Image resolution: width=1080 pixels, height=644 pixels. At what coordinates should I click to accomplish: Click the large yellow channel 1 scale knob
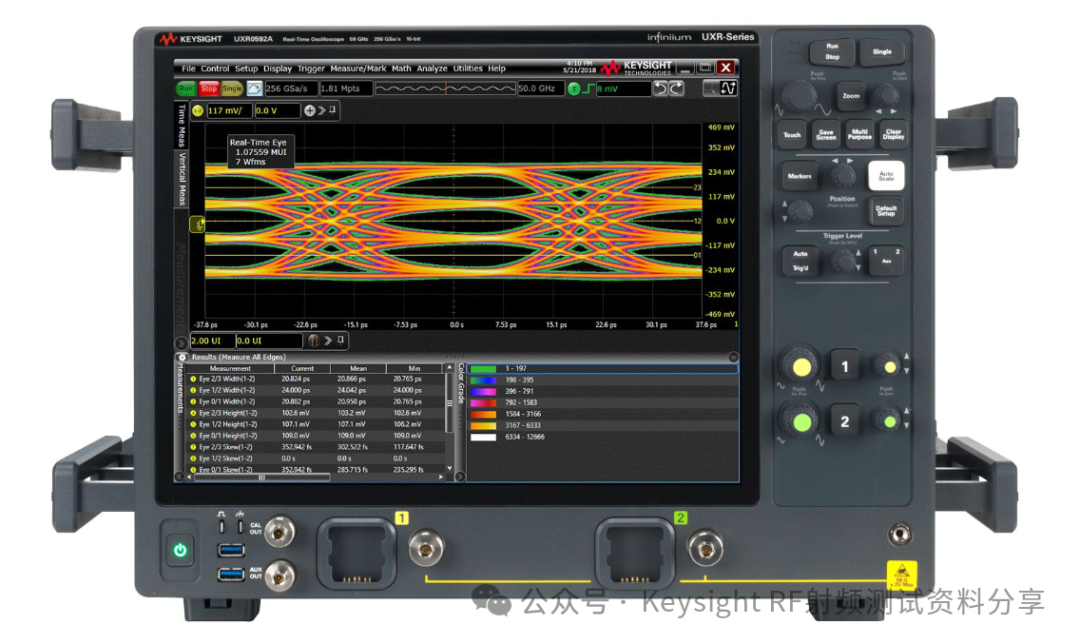tap(801, 367)
